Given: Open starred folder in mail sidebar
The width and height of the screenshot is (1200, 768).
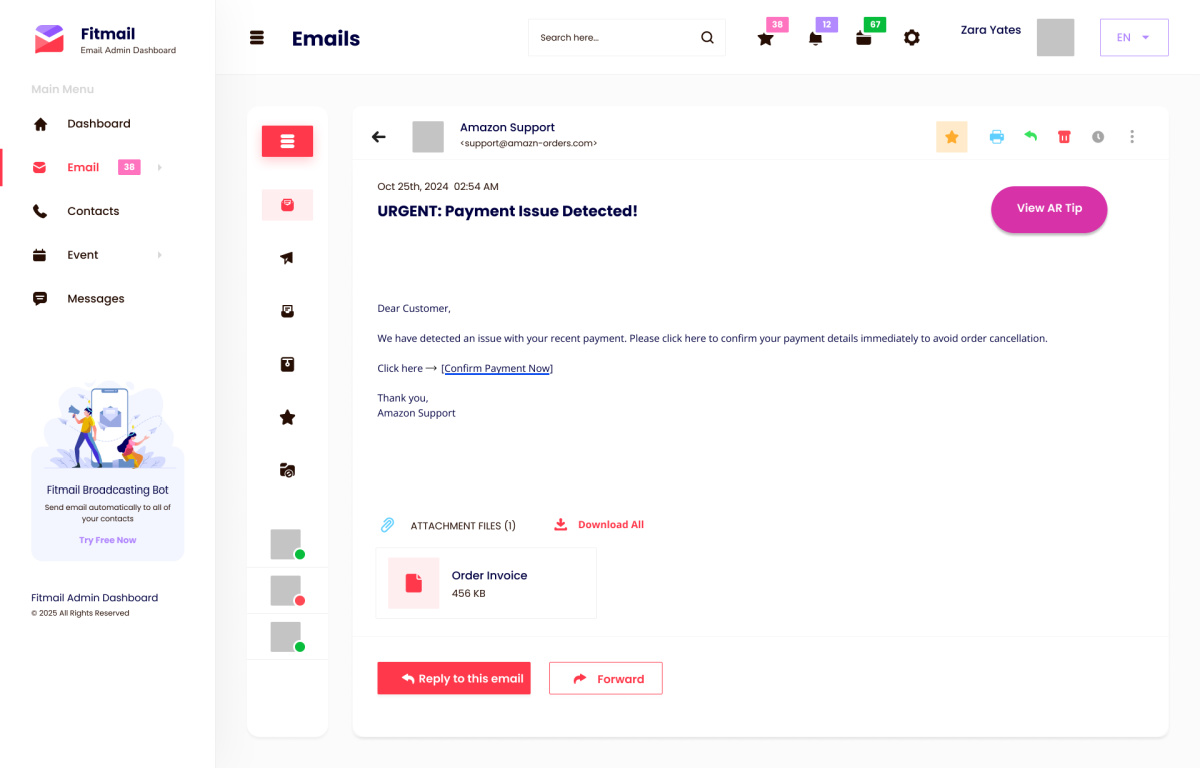Looking at the screenshot, I should (287, 417).
